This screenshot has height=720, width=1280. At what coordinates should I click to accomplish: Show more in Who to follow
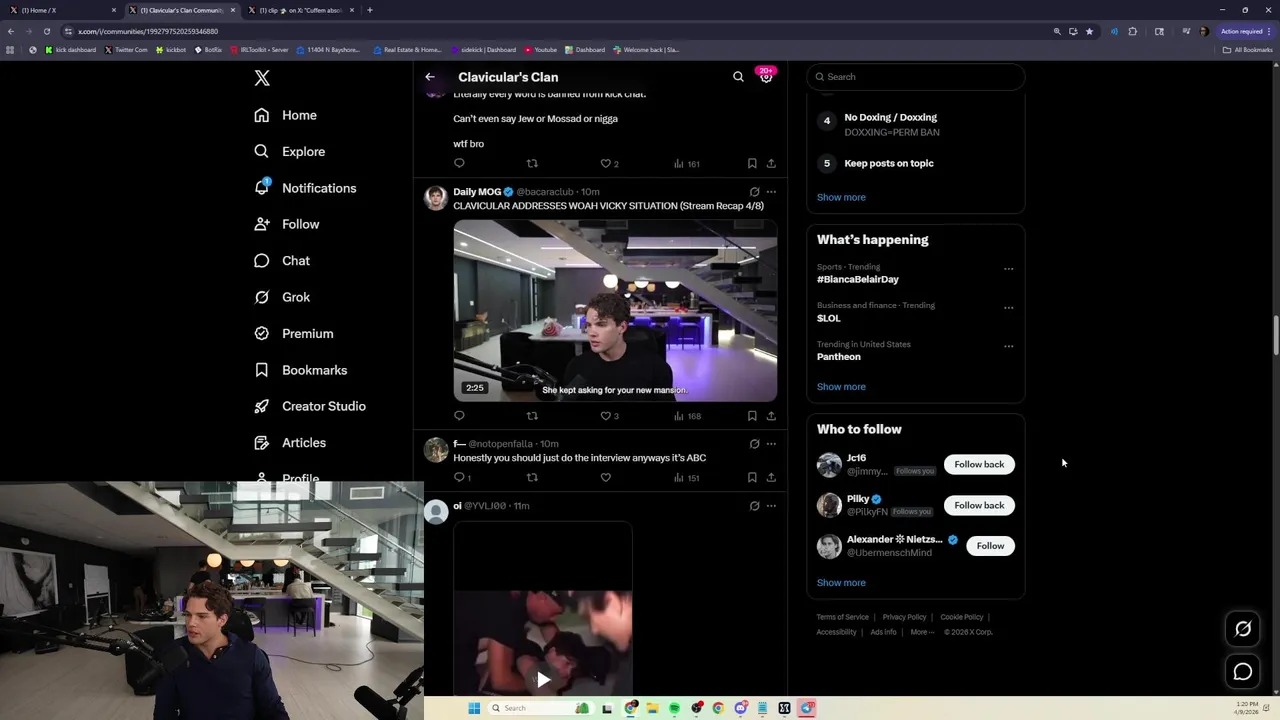(841, 583)
